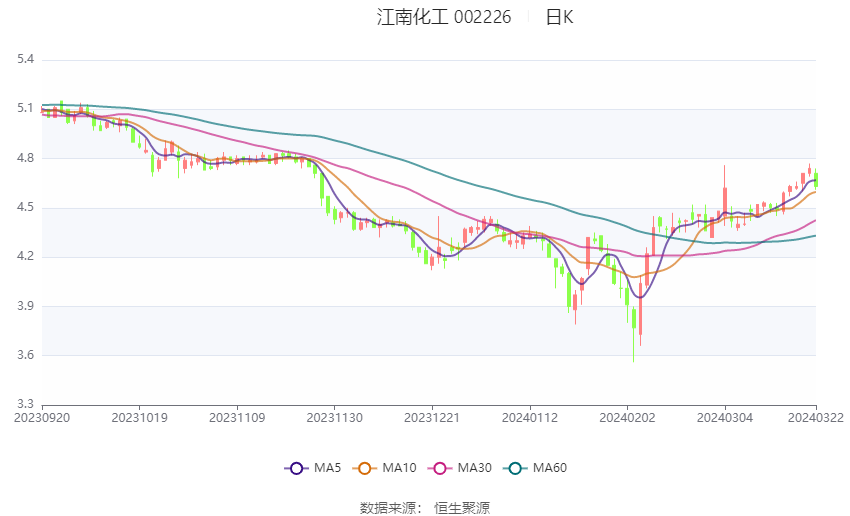Click the 江南化工 002226 chart title
This screenshot has width=850, height=516.
point(444,17)
